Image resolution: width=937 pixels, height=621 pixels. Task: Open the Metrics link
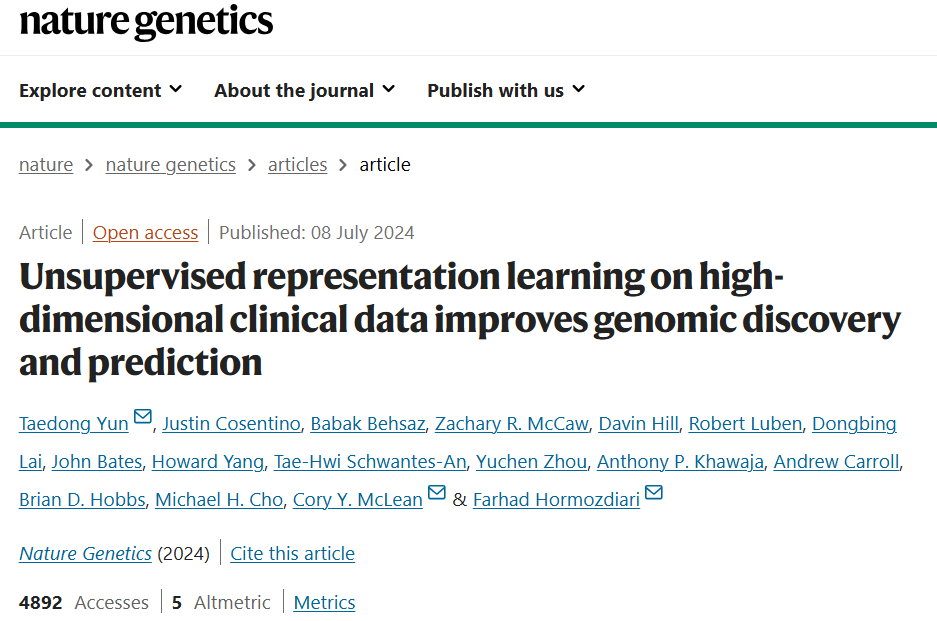pyautogui.click(x=324, y=602)
